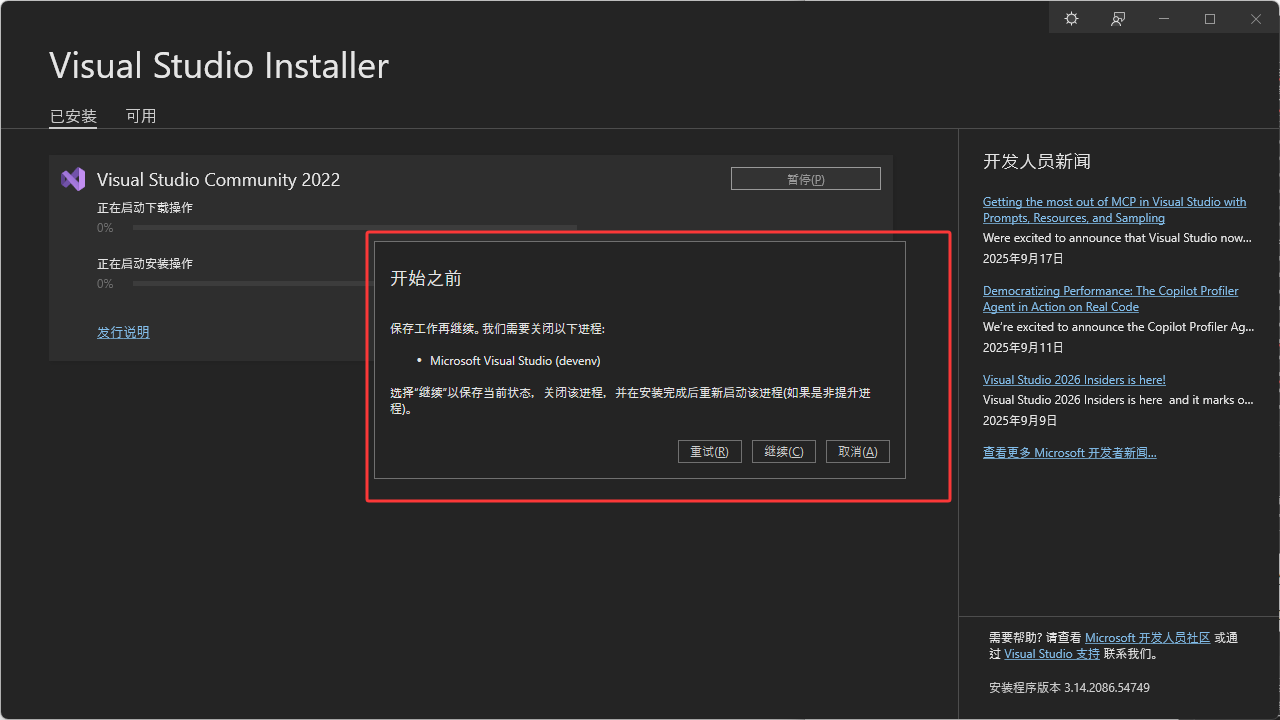
Task: Maximize the Visual Studio Installer window
Action: [x=1210, y=19]
